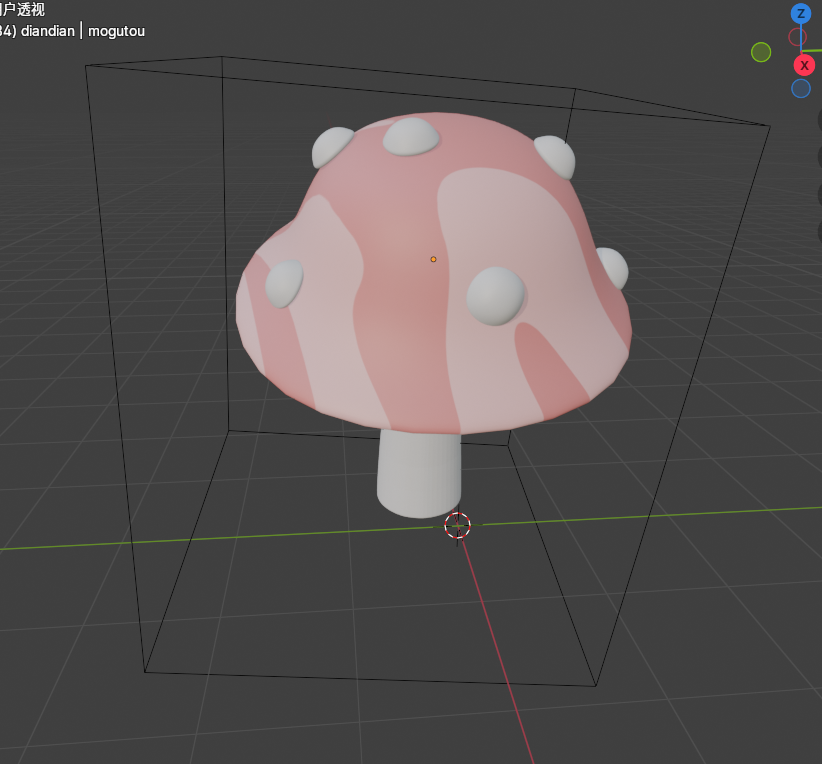The image size is (822, 764).
Task: Click the blue Z axis gizmo handle
Action: 800,13
